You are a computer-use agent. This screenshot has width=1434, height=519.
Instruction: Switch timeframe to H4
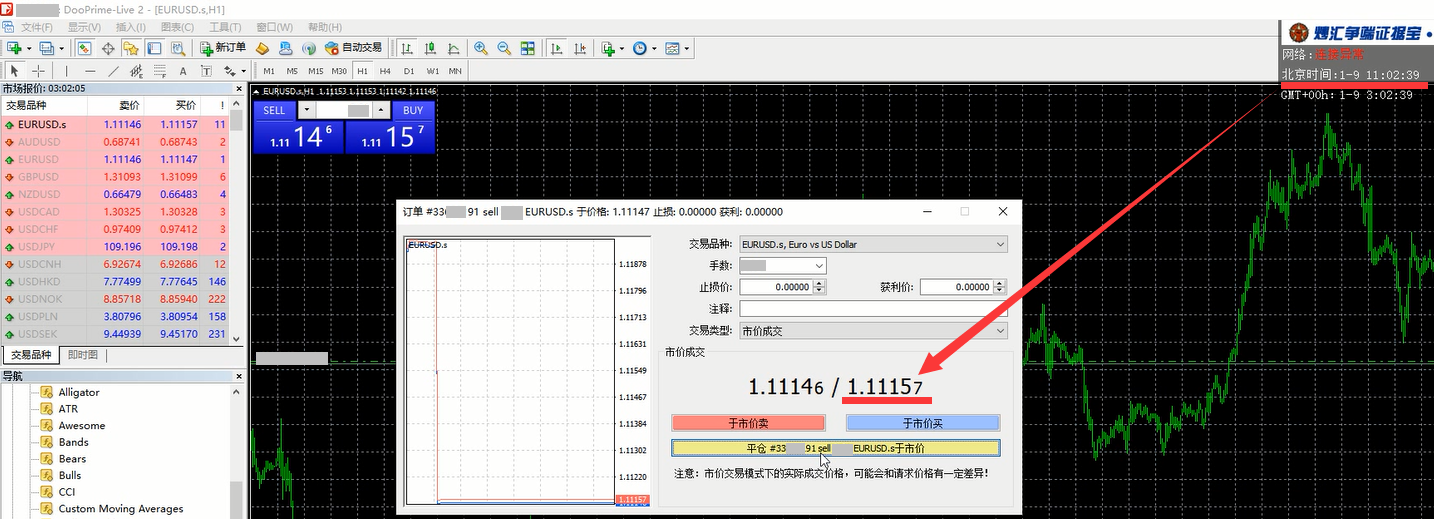385,71
